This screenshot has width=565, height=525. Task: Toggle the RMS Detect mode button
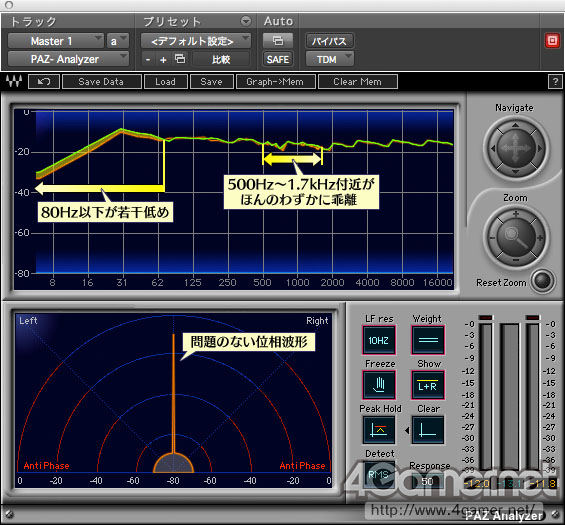pos(379,475)
